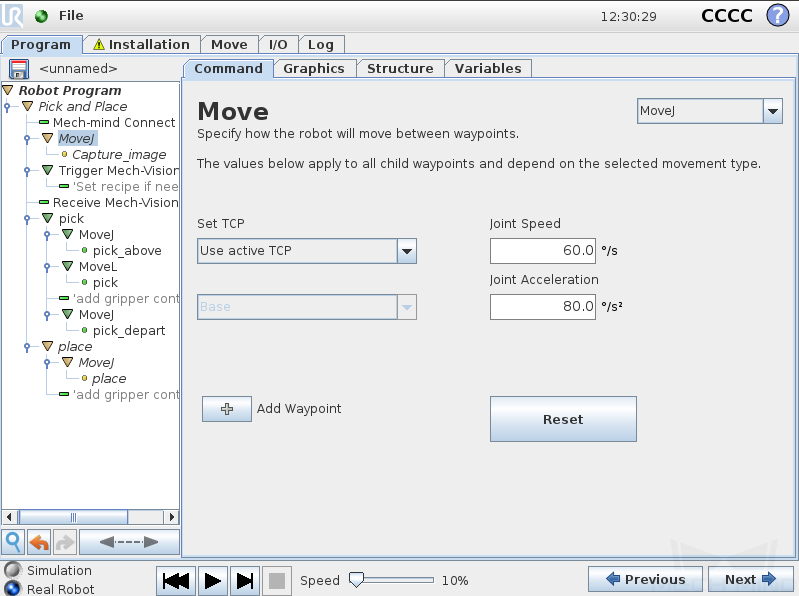Select the Mech-mind Connect node
The image size is (799, 596).
click(x=114, y=123)
